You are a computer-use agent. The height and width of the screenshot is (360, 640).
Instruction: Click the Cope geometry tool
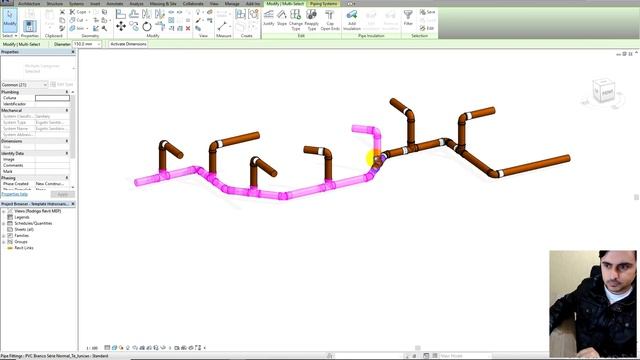click(x=80, y=12)
